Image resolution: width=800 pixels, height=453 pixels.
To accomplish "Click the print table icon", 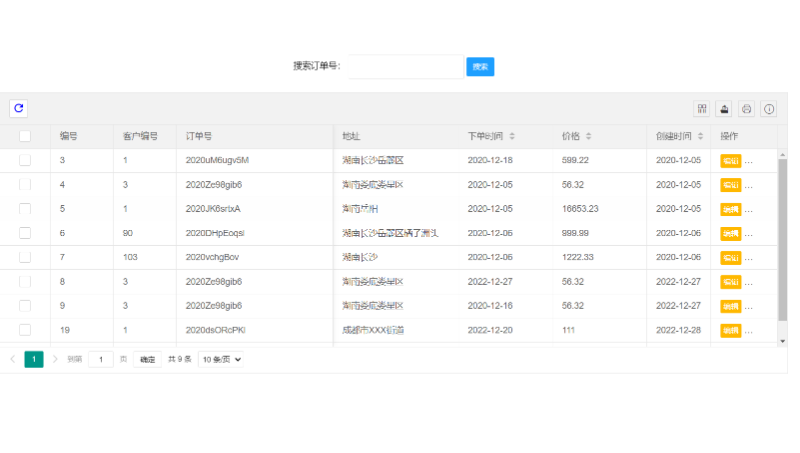I will (x=746, y=109).
